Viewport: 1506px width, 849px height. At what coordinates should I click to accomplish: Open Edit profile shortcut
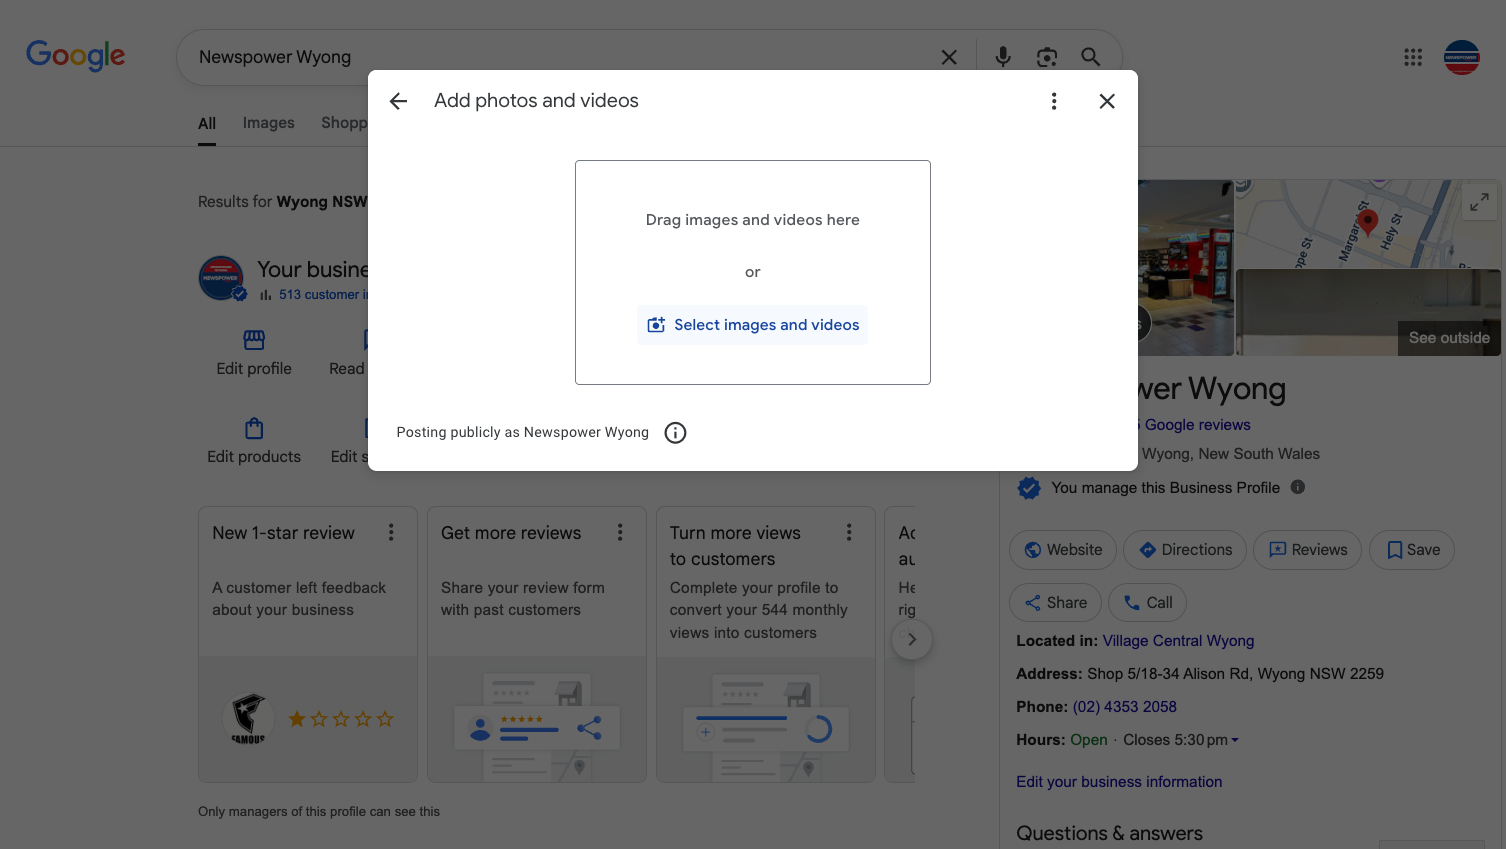click(254, 353)
